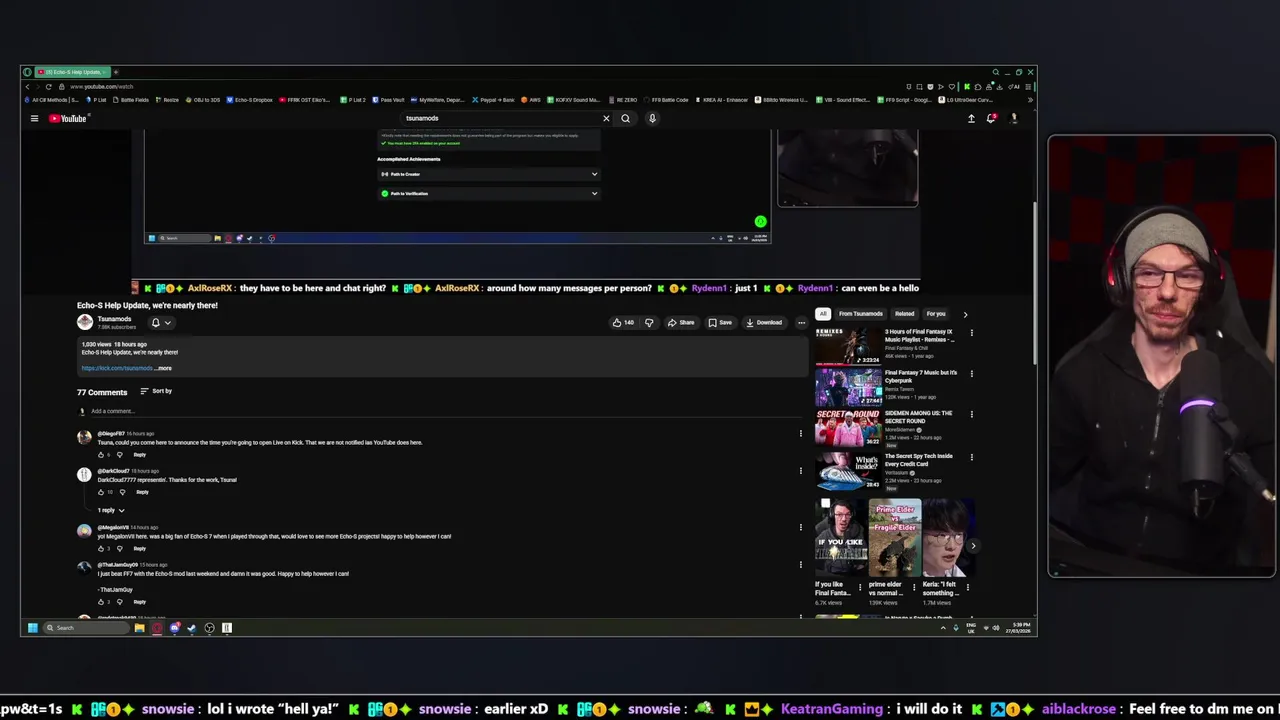
Task: Click the voice search microphone icon
Action: [652, 118]
